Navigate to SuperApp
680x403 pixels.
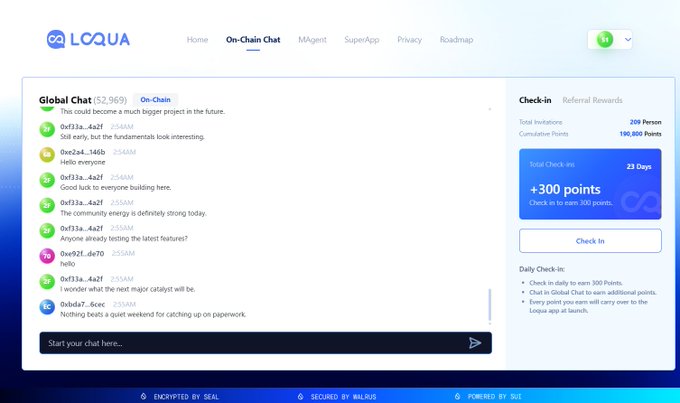click(x=362, y=39)
